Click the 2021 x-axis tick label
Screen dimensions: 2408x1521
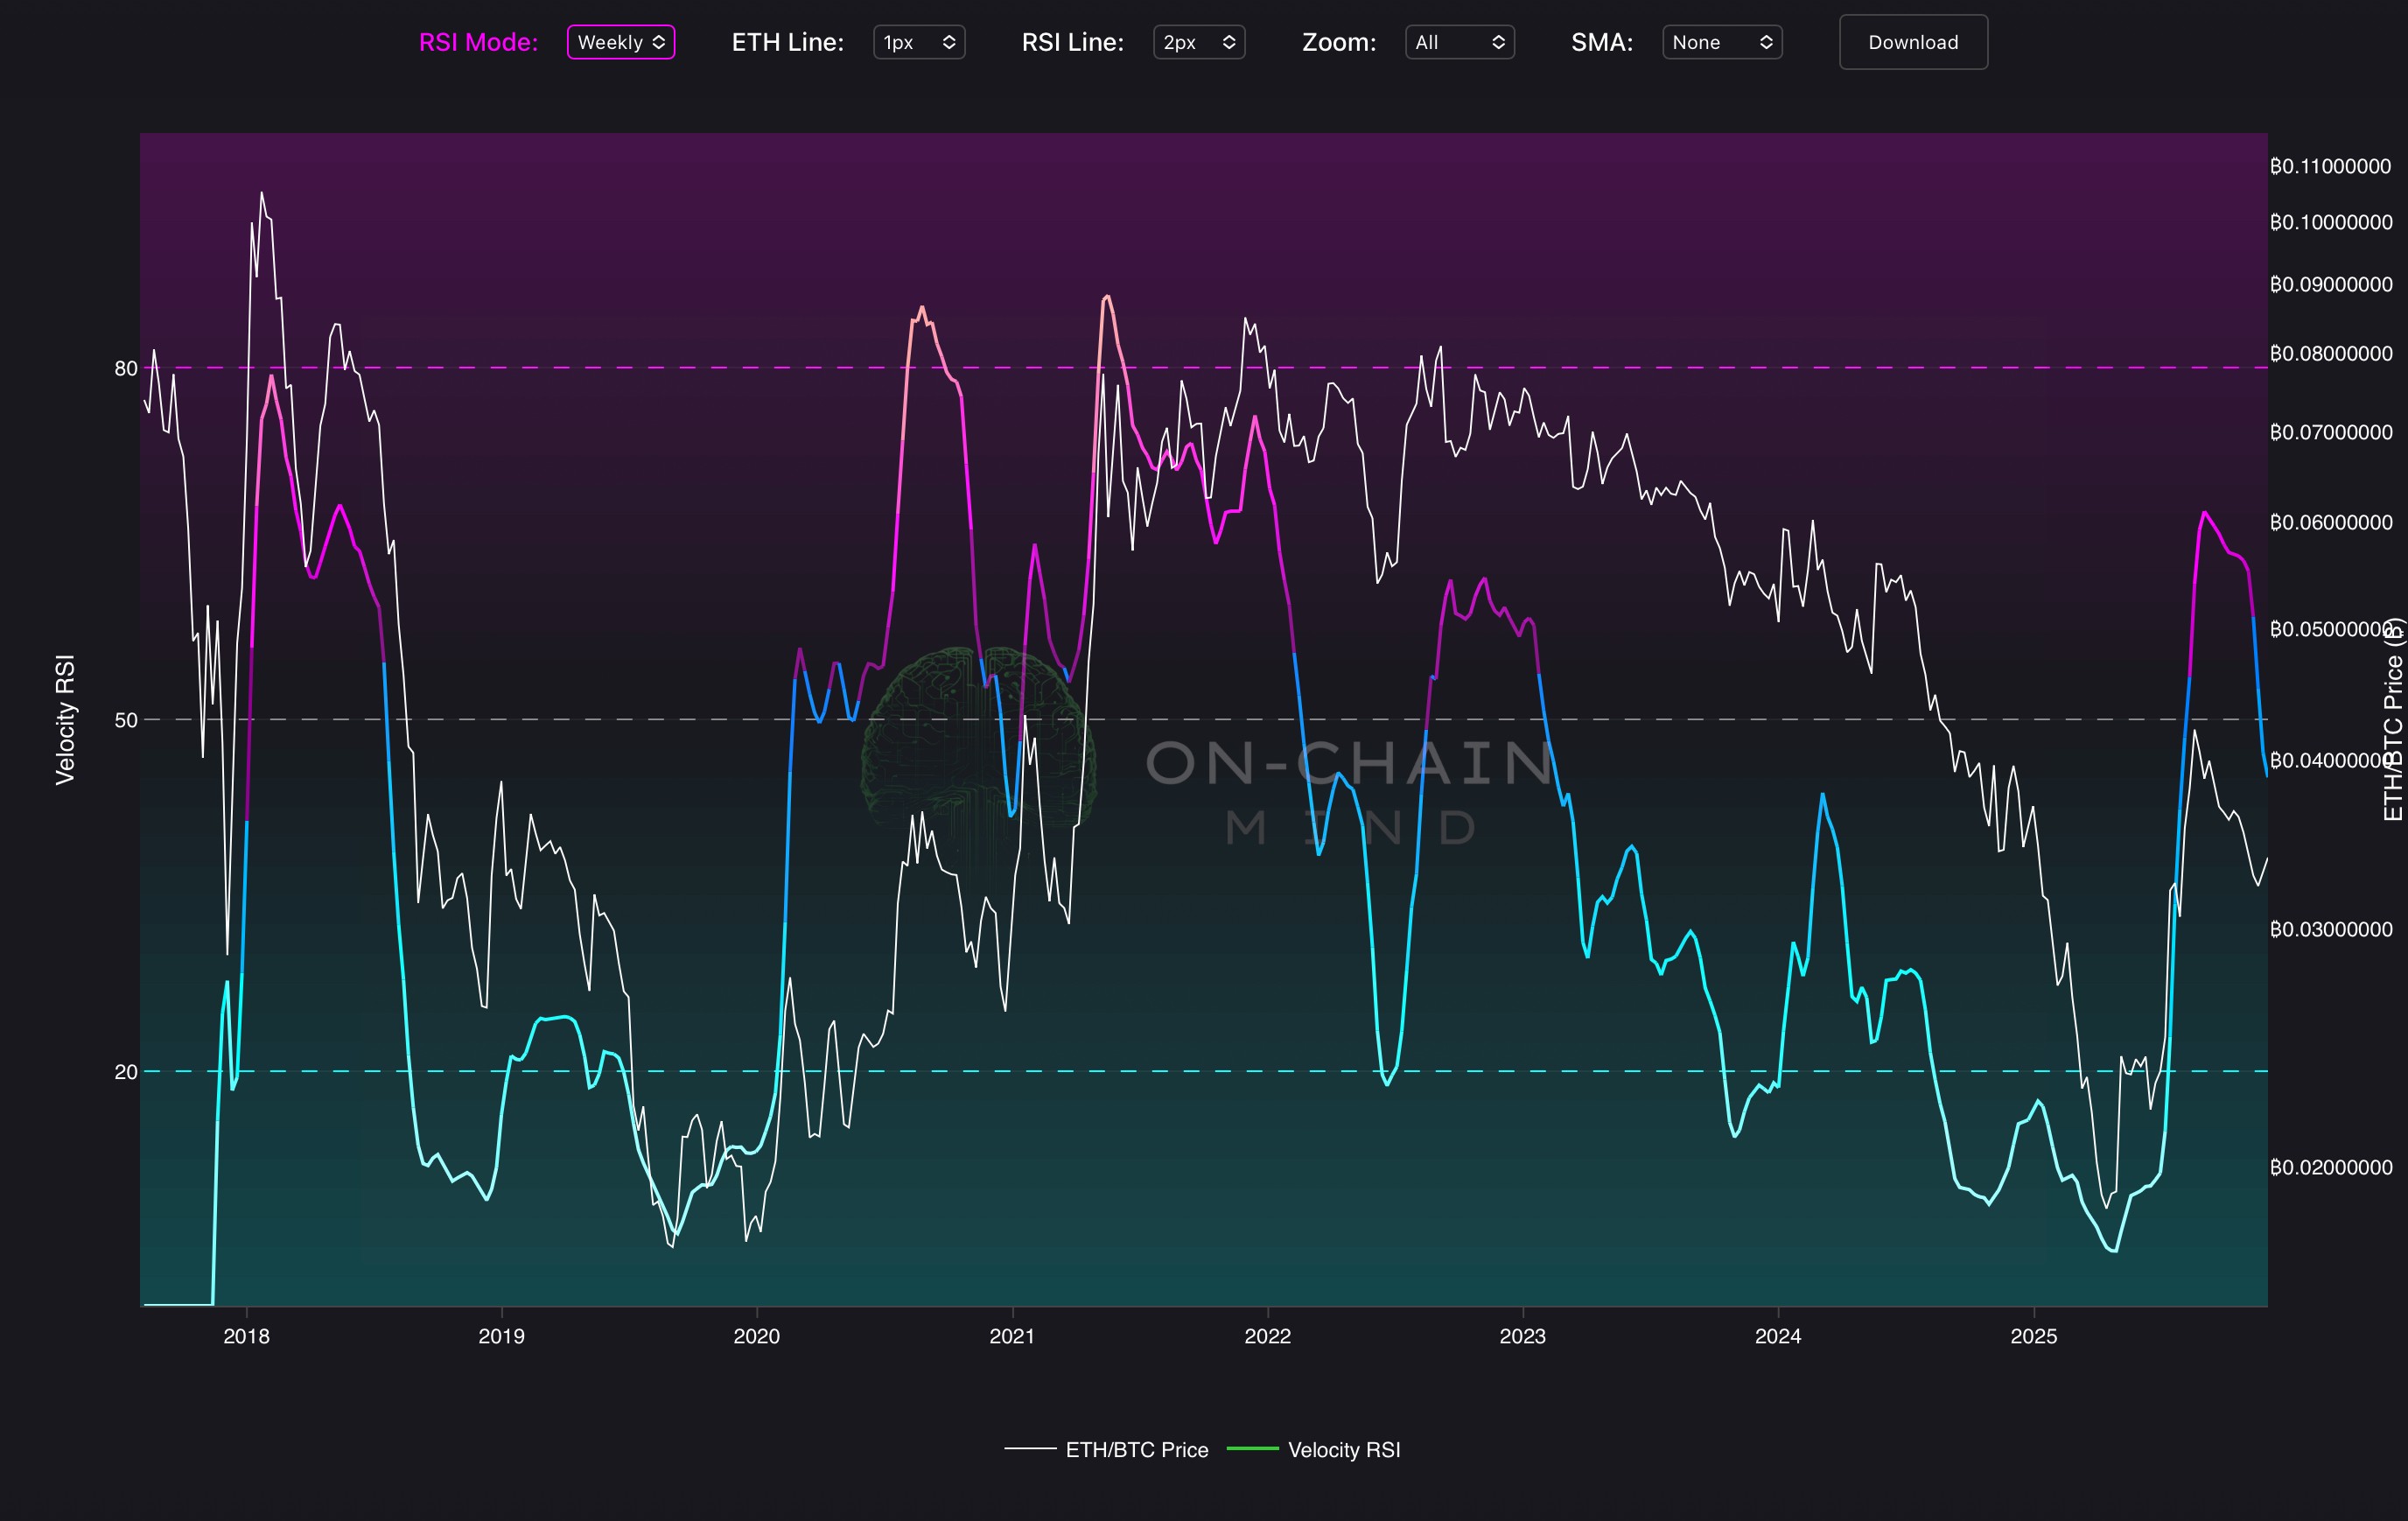tap(1012, 1336)
